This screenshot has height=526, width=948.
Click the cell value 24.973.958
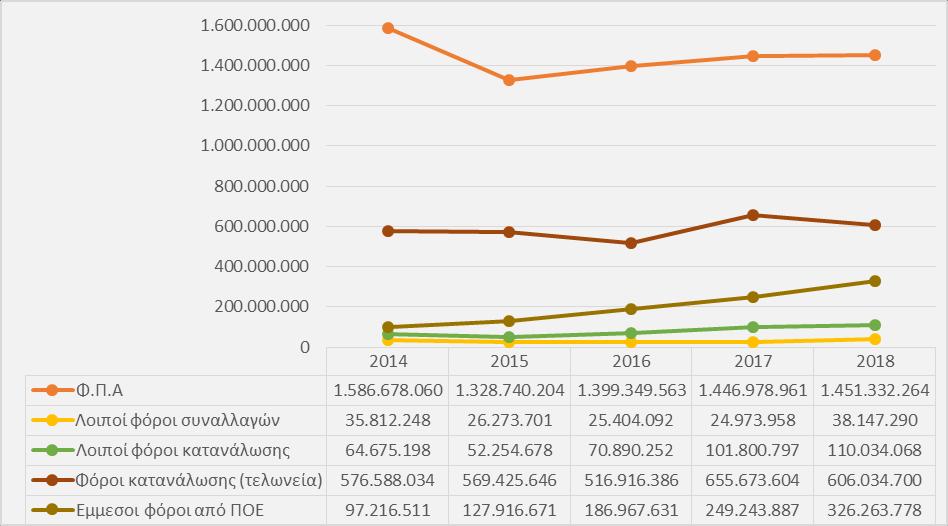753,420
